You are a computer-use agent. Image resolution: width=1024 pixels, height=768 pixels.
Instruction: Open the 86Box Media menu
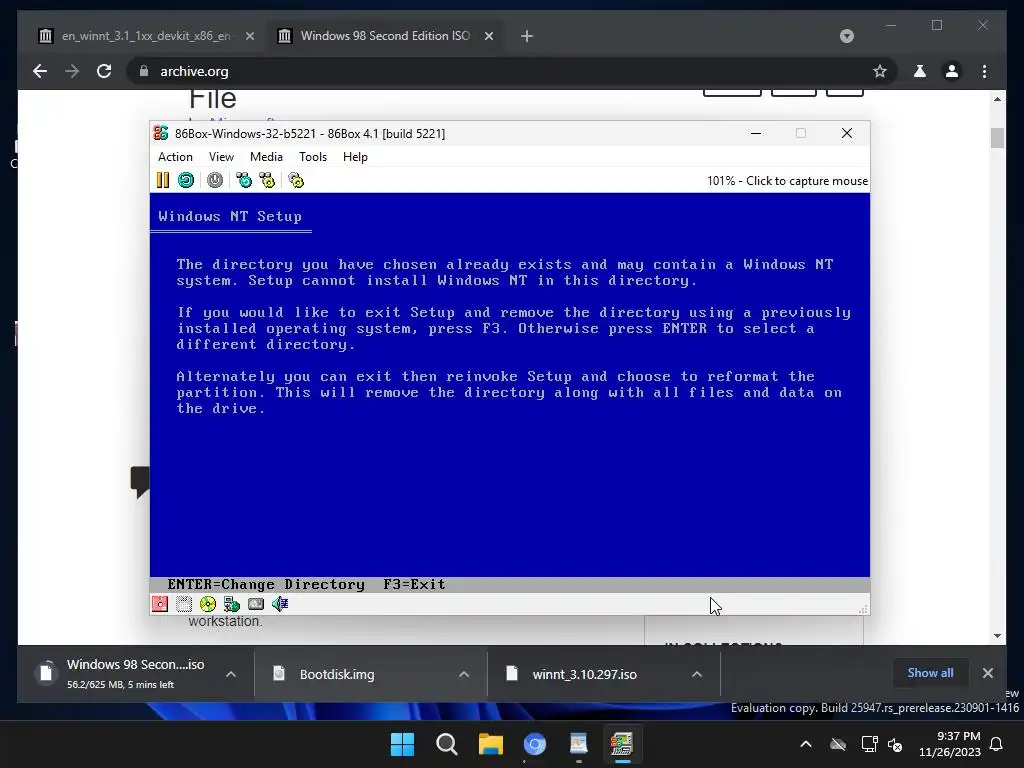click(x=266, y=157)
